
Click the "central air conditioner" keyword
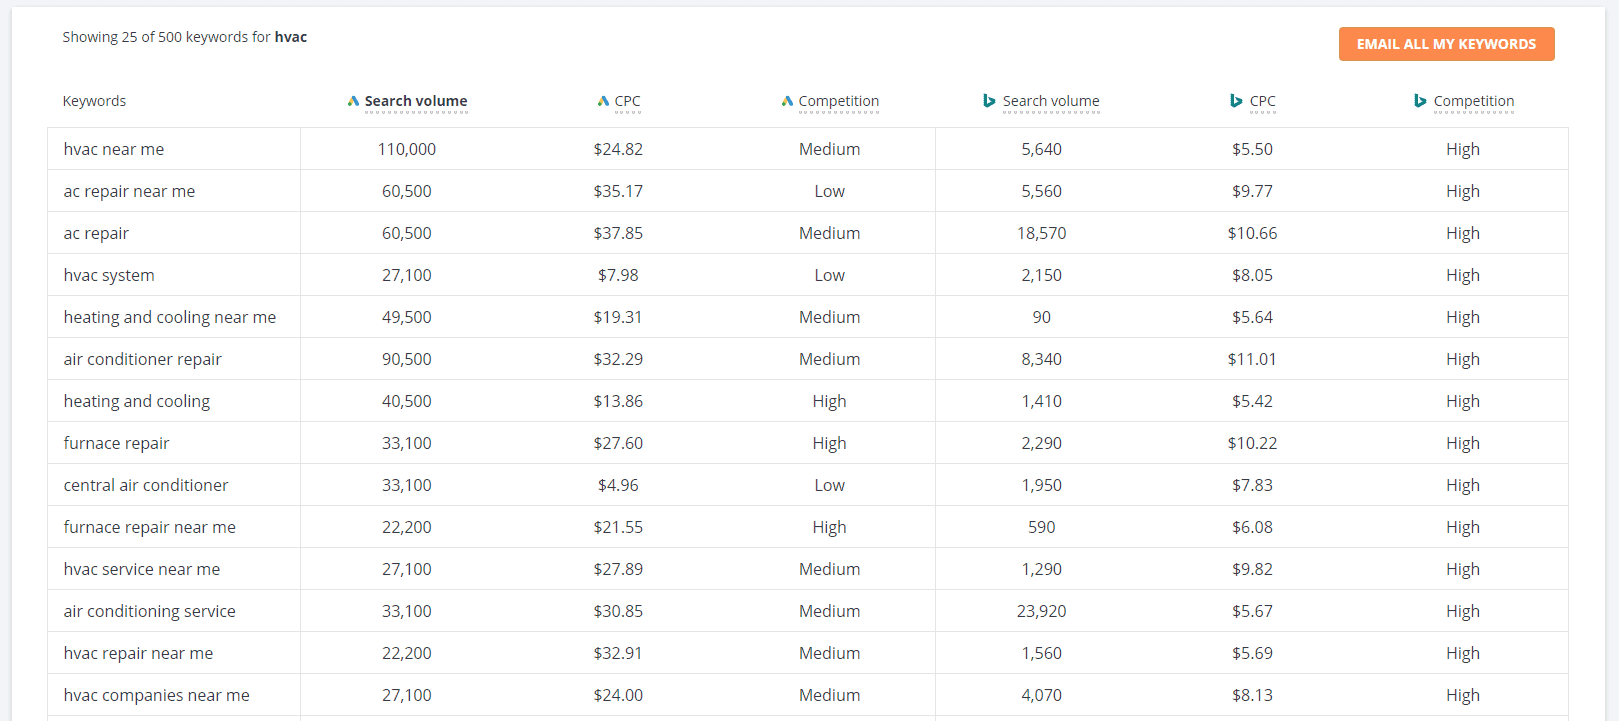pos(146,485)
